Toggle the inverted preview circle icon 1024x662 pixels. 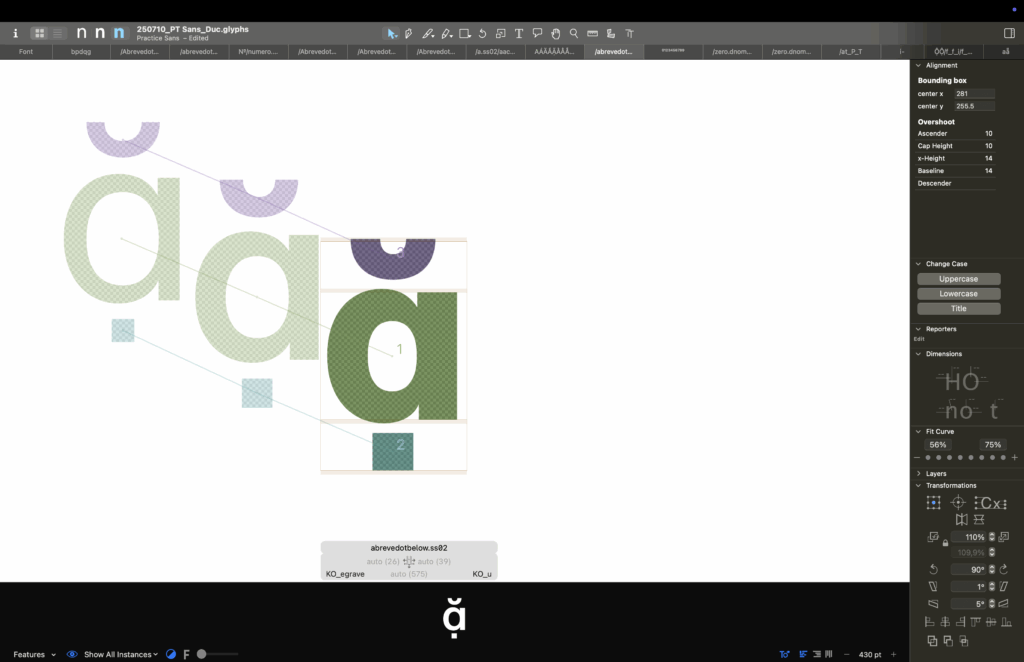171,654
